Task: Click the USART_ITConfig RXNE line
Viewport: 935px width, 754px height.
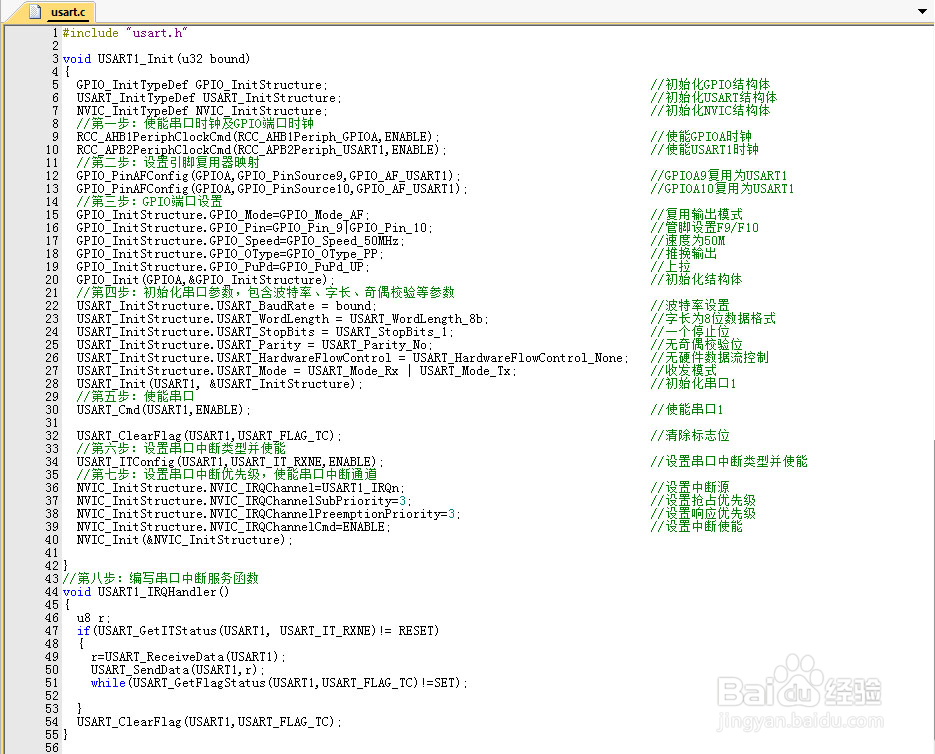Action: [230, 462]
